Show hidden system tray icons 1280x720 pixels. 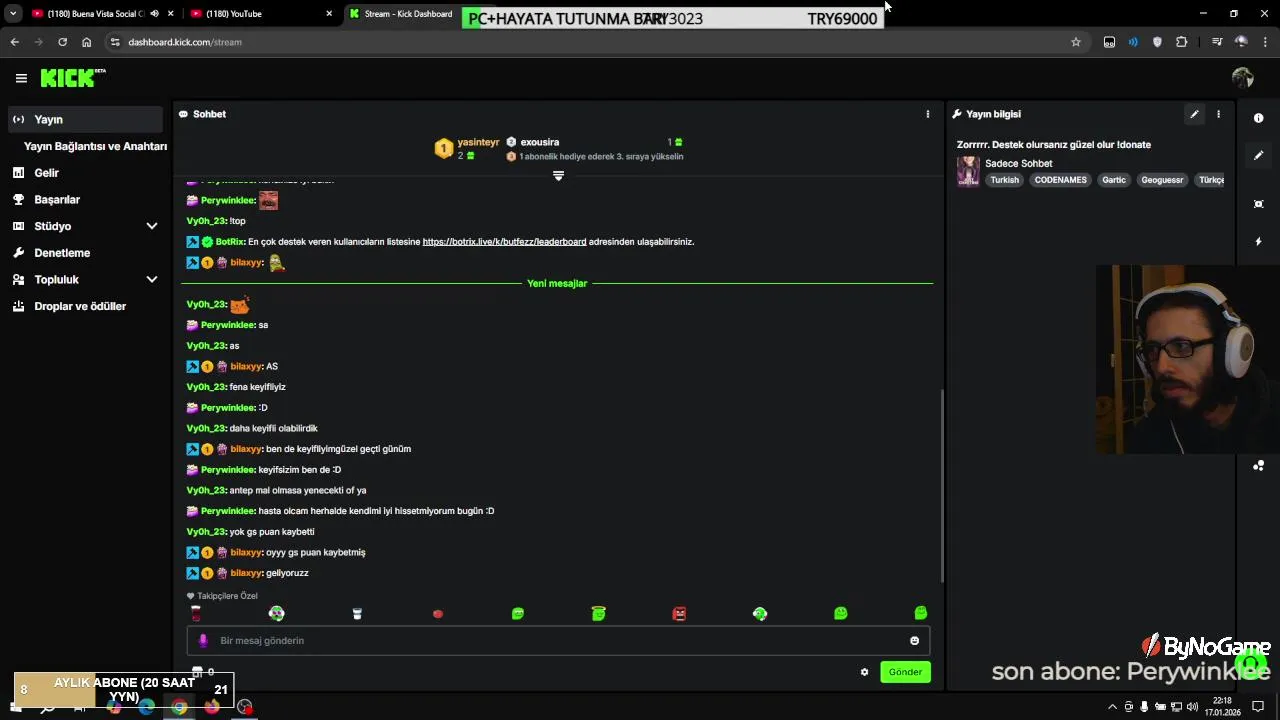click(1112, 707)
